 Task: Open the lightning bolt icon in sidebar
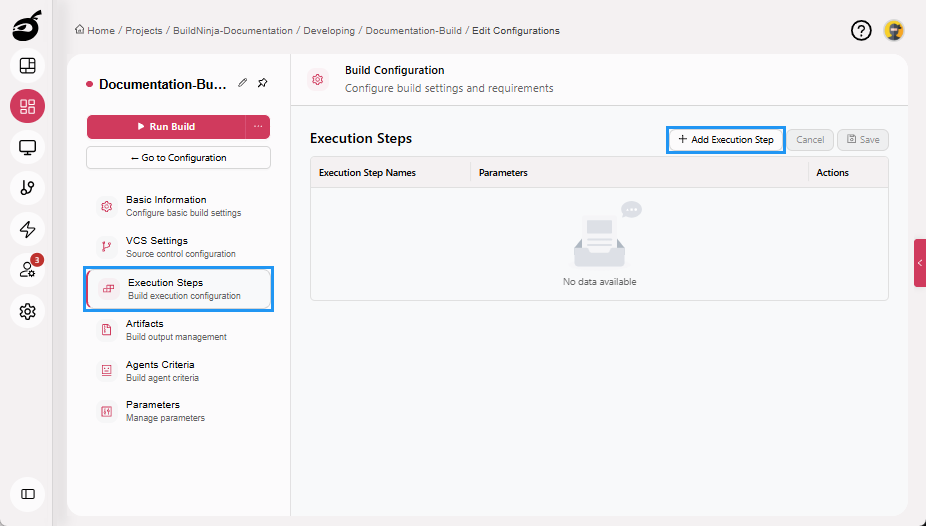(x=27, y=229)
